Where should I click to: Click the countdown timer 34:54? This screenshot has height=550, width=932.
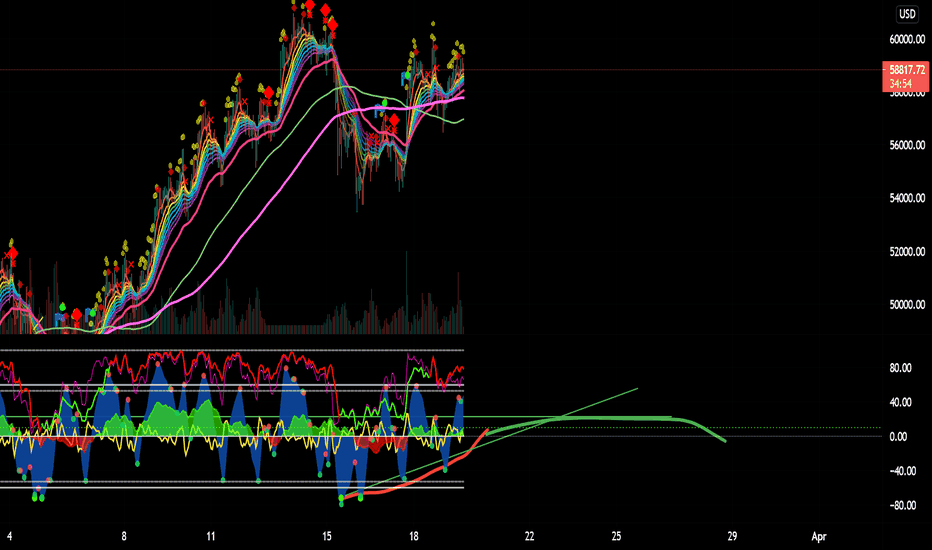(x=900, y=83)
